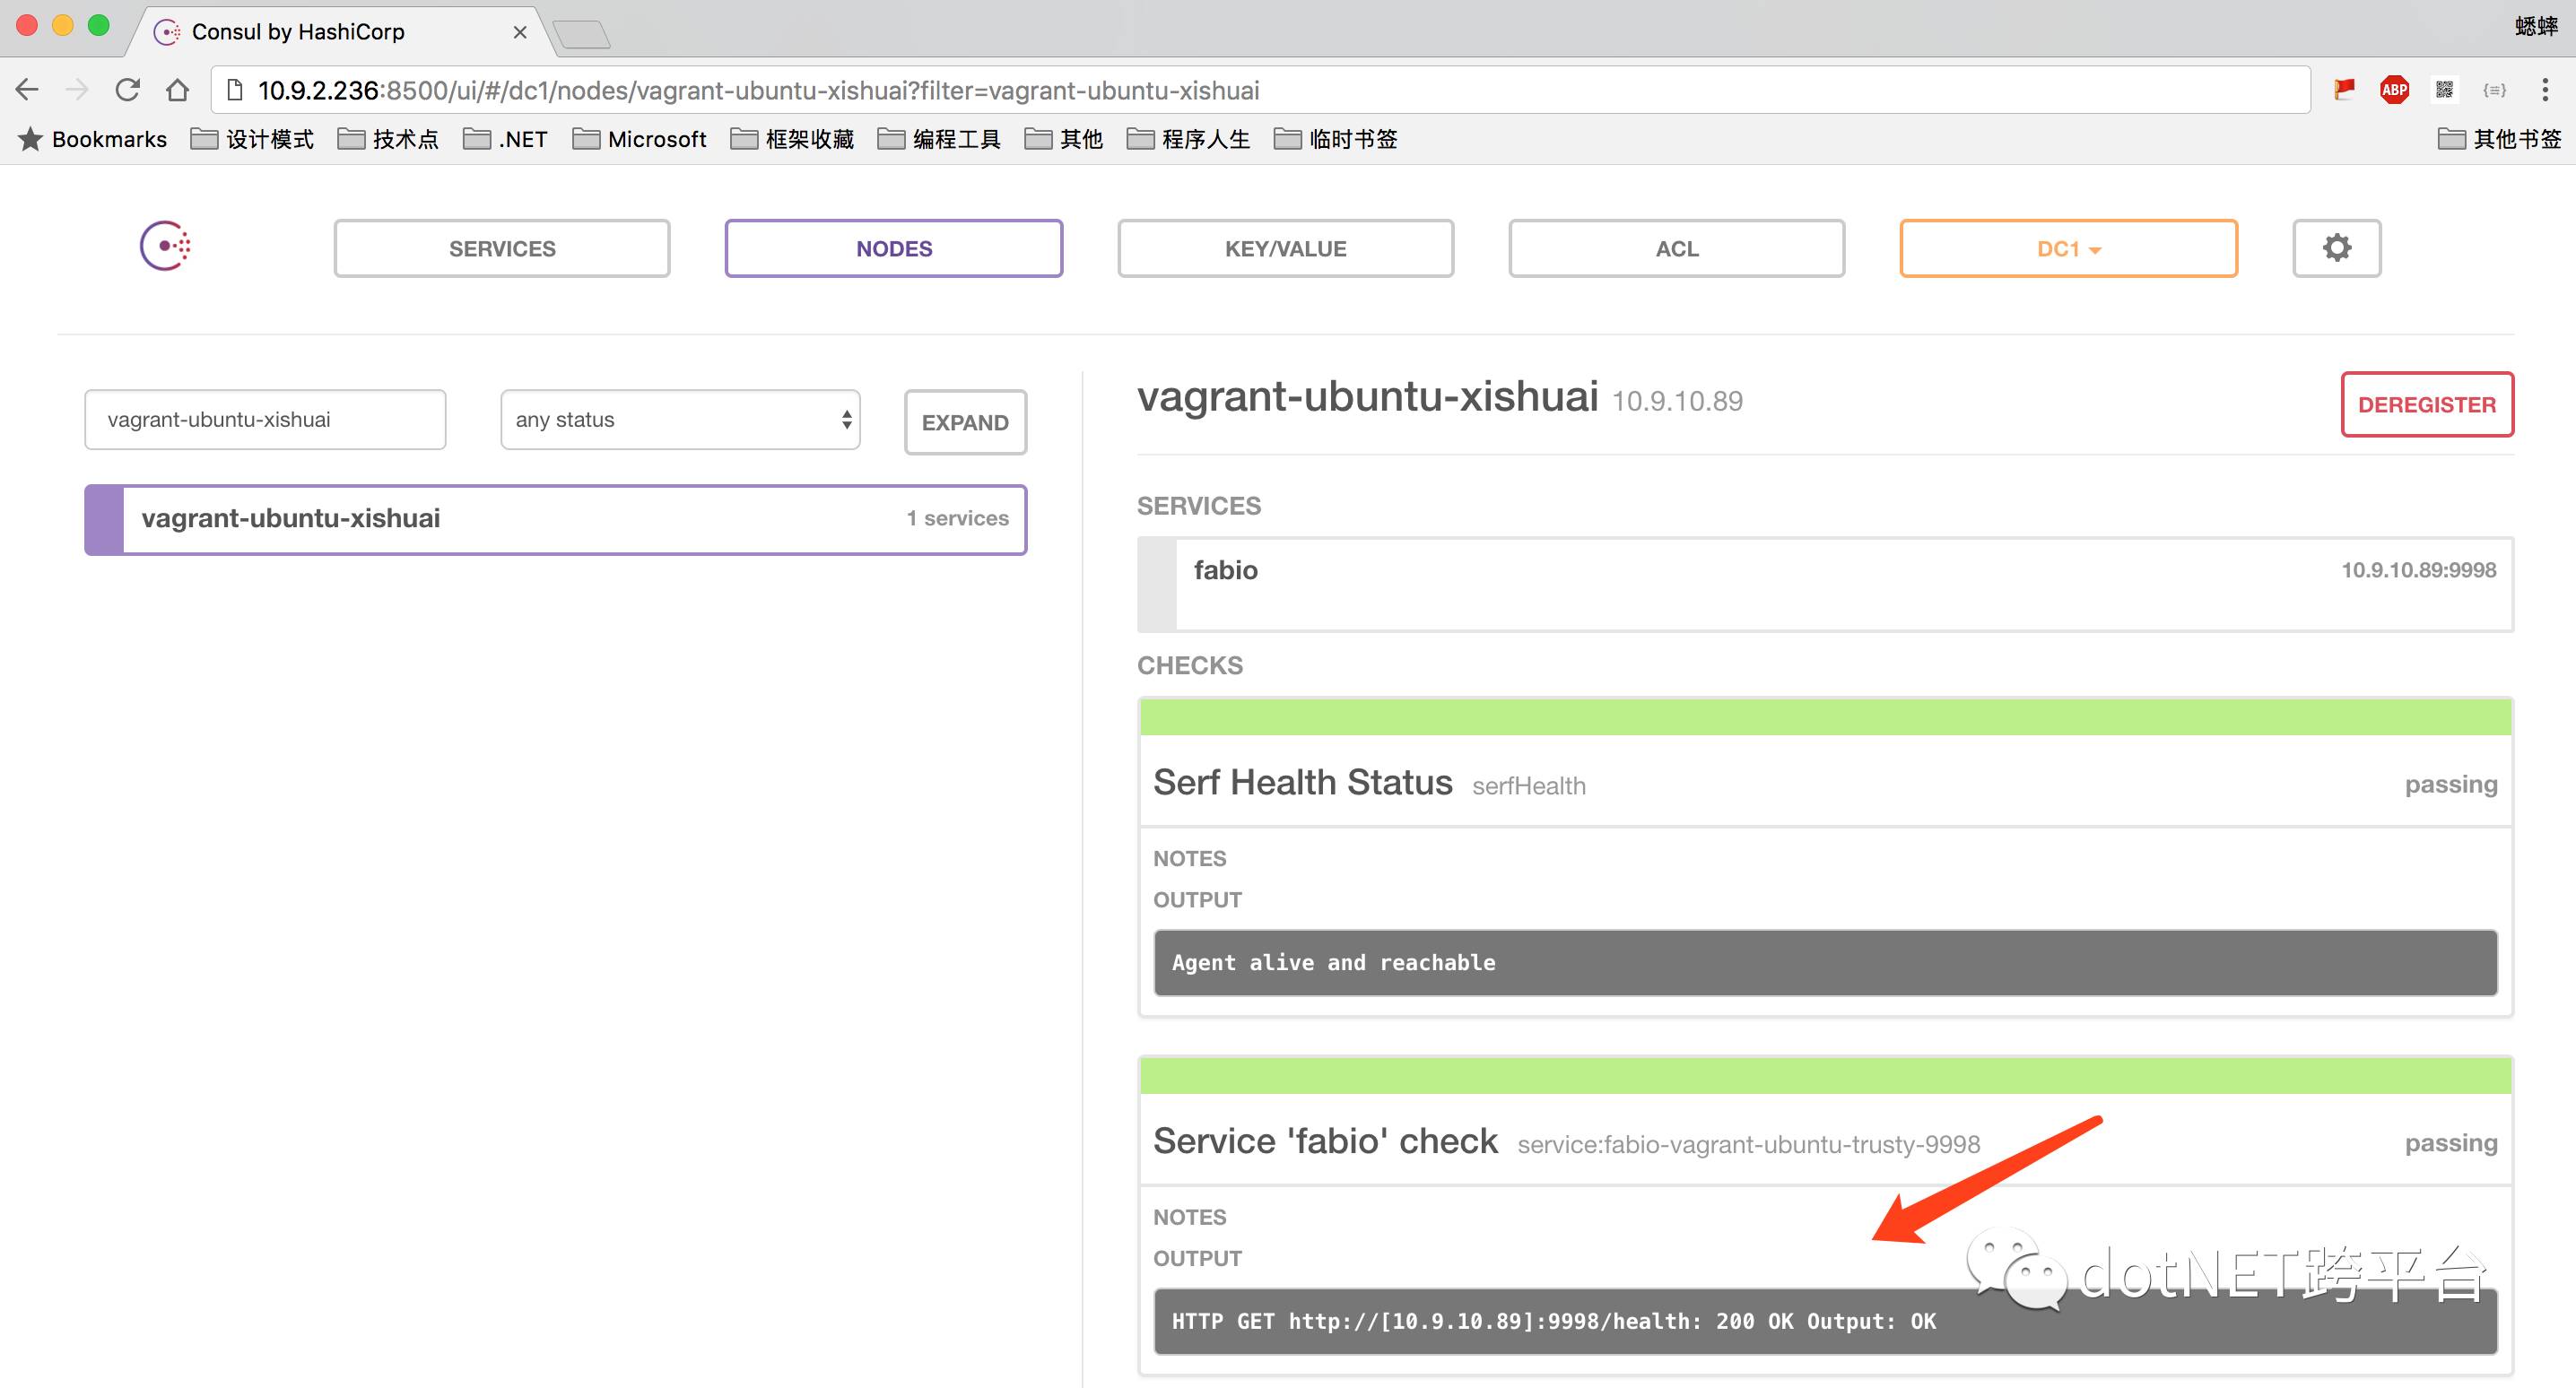Switch to the KEY/VALUE tab

[x=1286, y=248]
